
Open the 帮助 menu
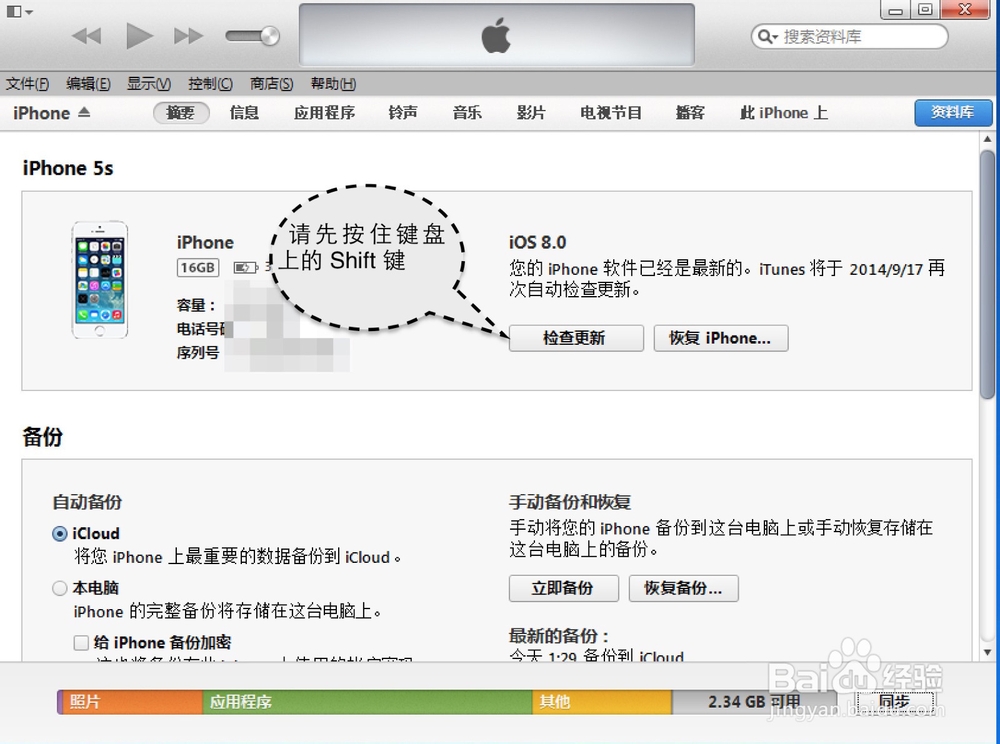point(332,83)
